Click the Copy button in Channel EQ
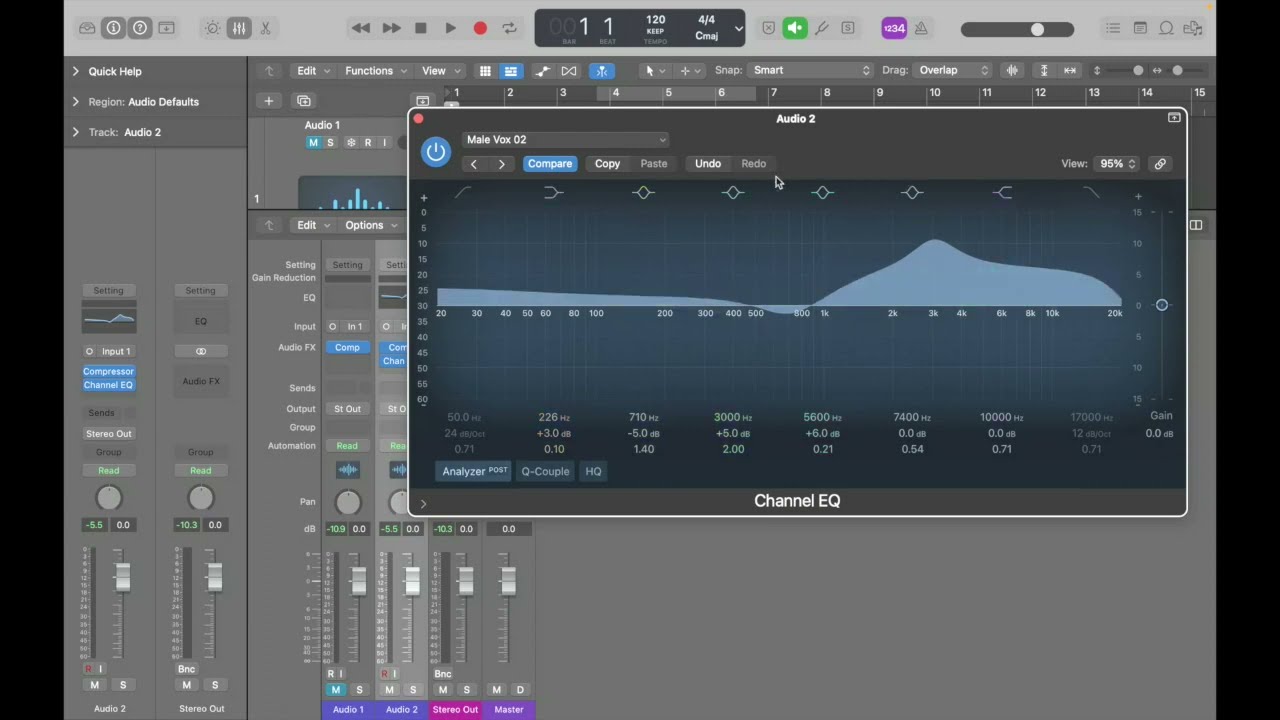Viewport: 1280px width, 720px height. (x=607, y=164)
